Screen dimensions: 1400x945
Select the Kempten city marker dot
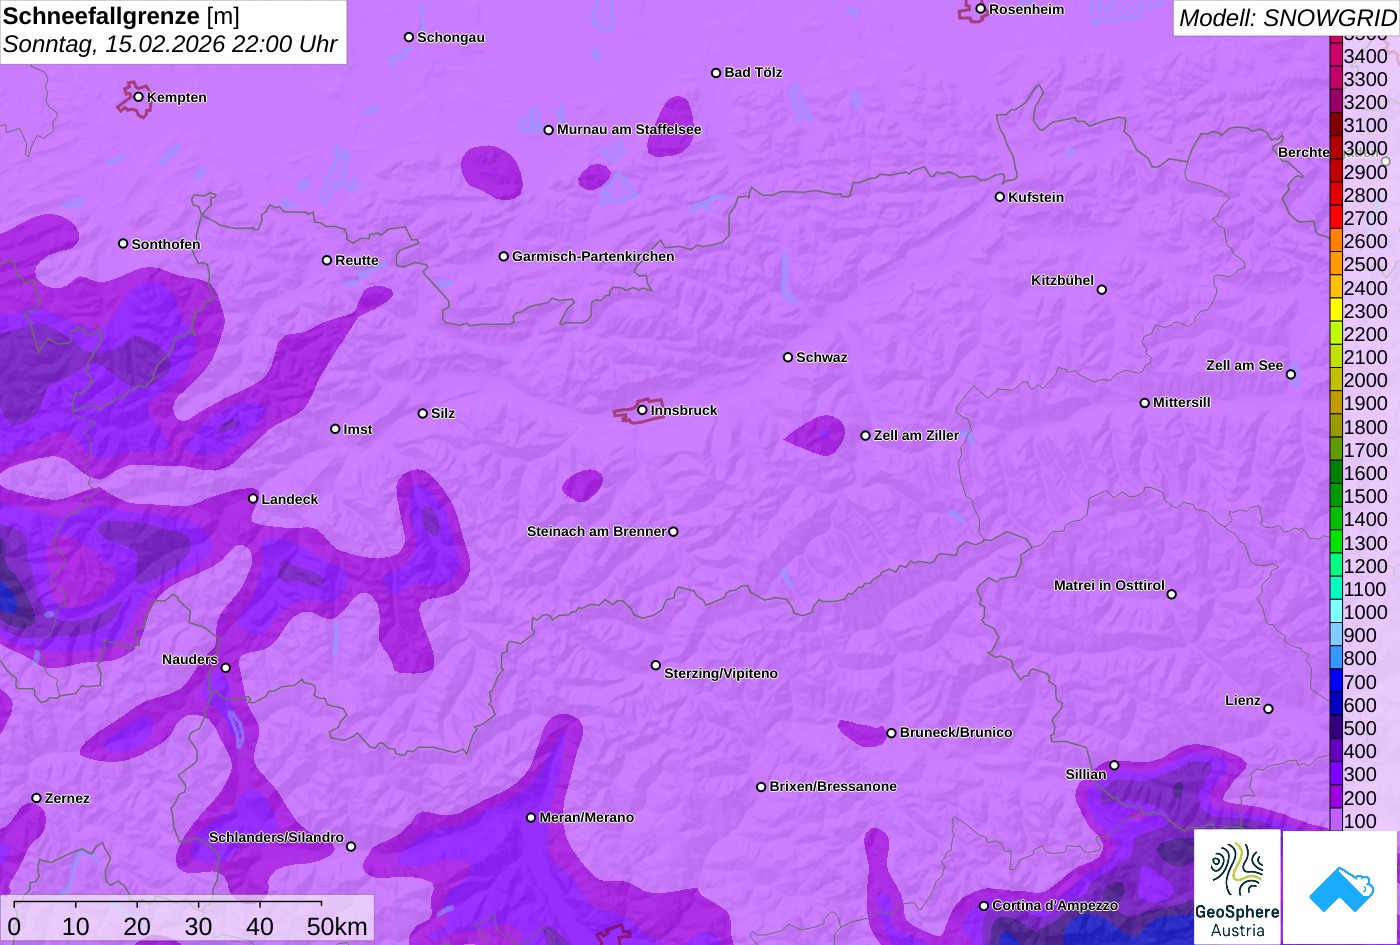pos(139,97)
